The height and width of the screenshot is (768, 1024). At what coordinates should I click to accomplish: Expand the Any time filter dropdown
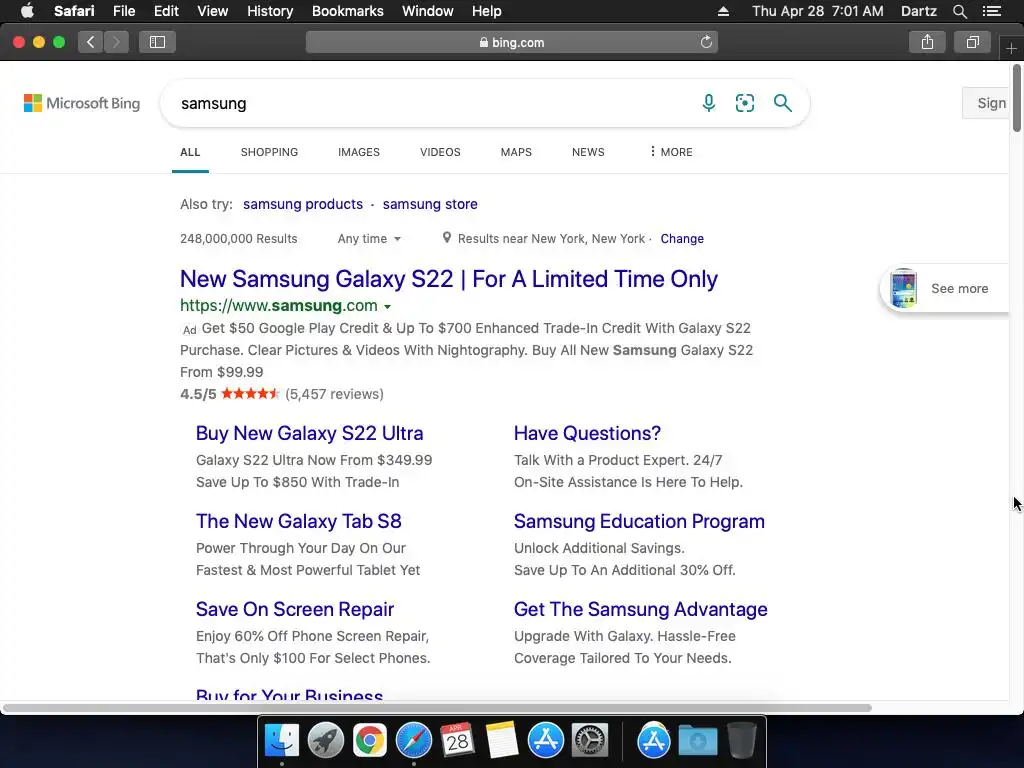[369, 239]
